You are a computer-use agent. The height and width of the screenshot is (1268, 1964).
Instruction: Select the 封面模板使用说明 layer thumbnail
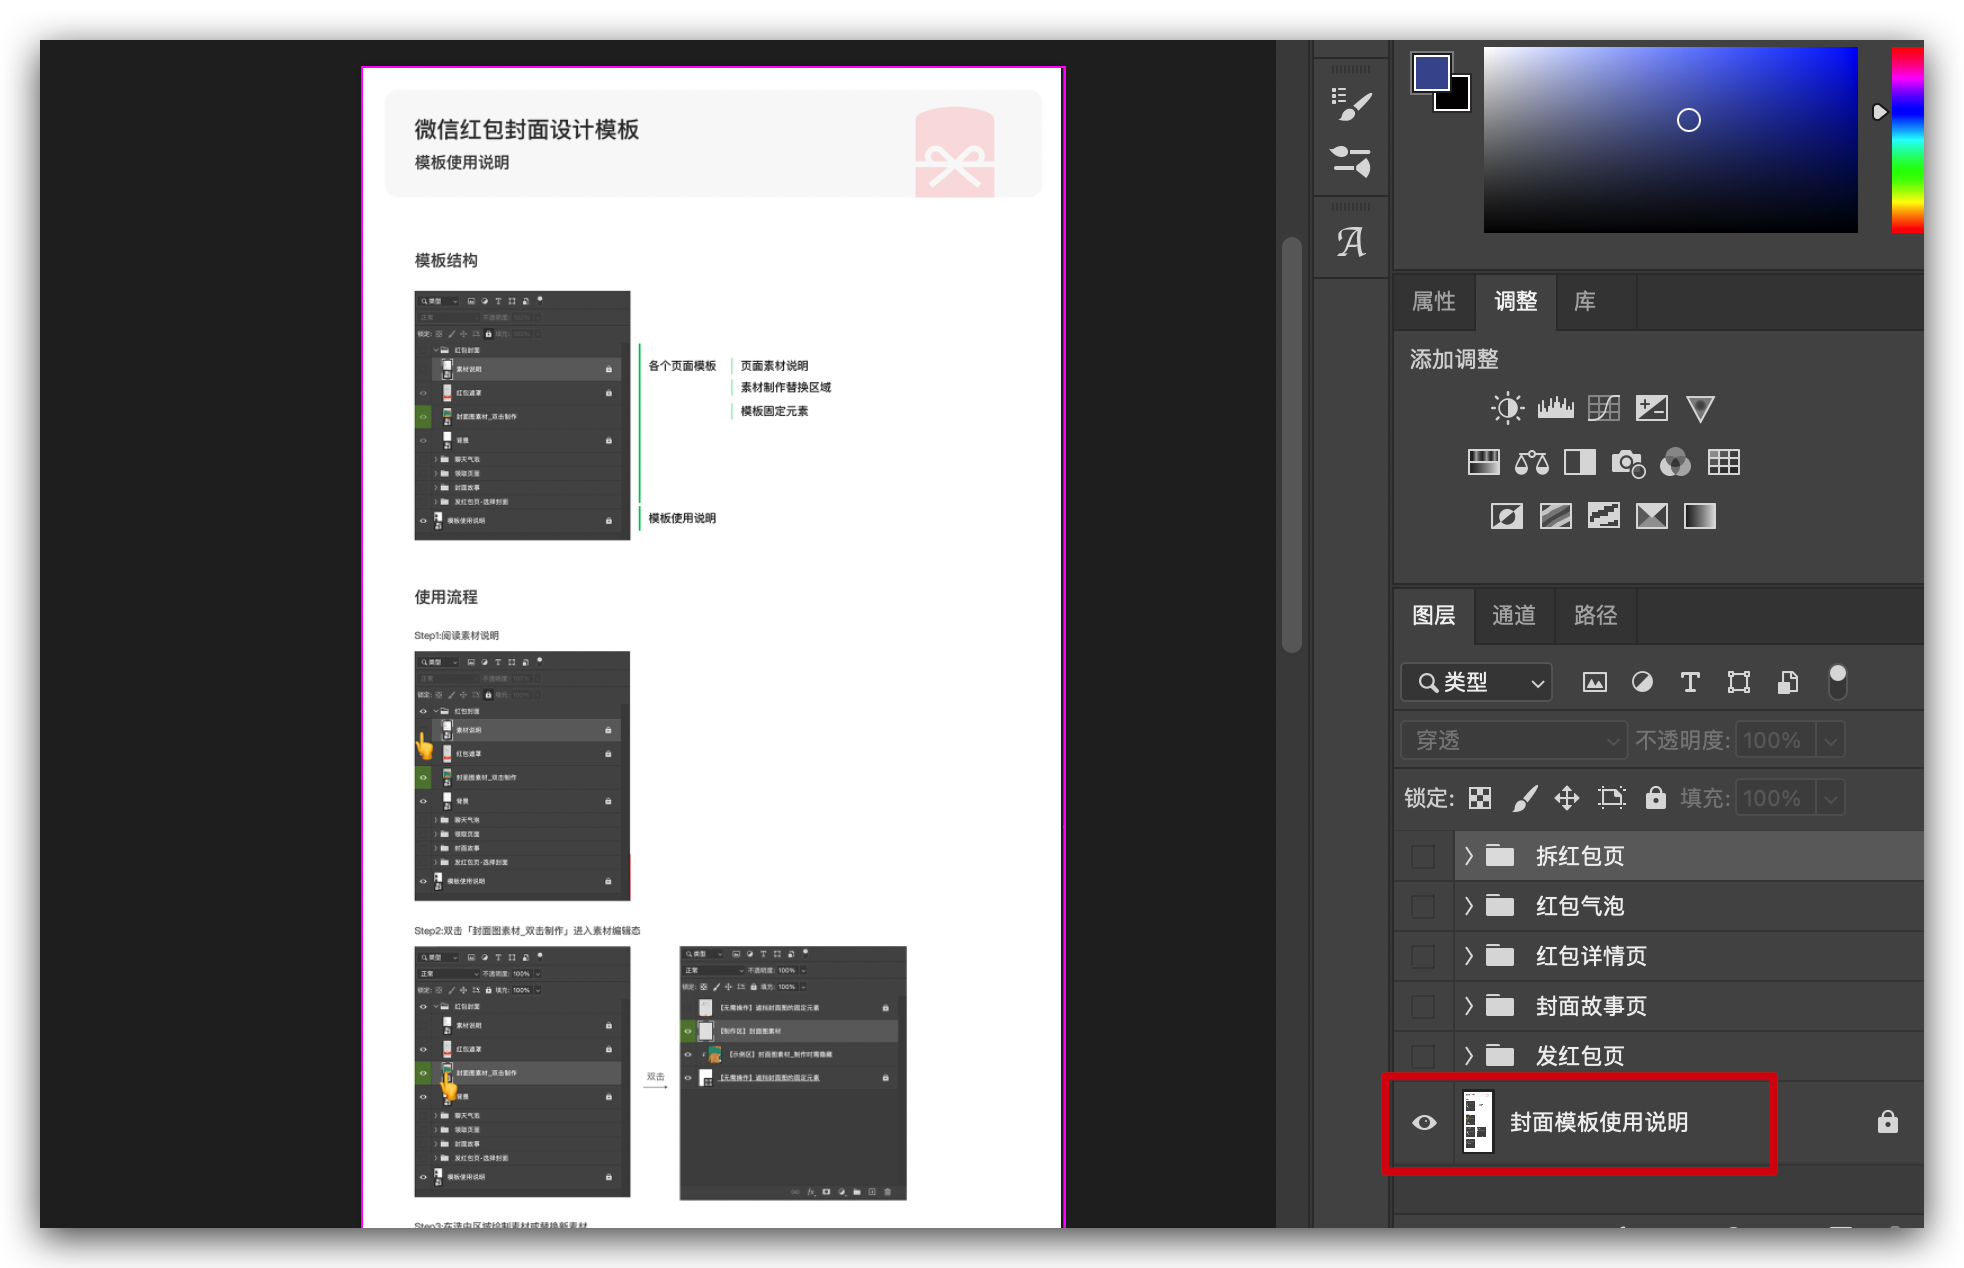(x=1477, y=1122)
